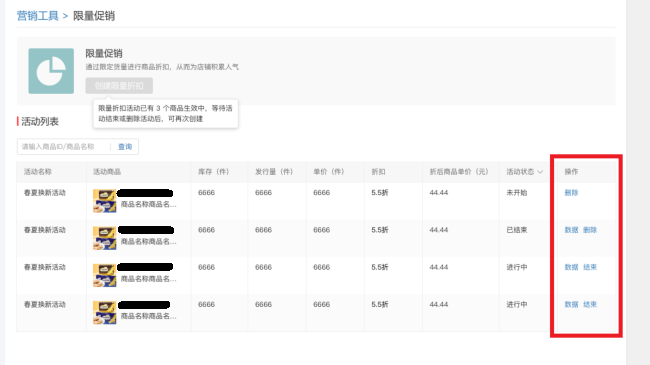Click the 折扣 column header

click(x=378, y=171)
